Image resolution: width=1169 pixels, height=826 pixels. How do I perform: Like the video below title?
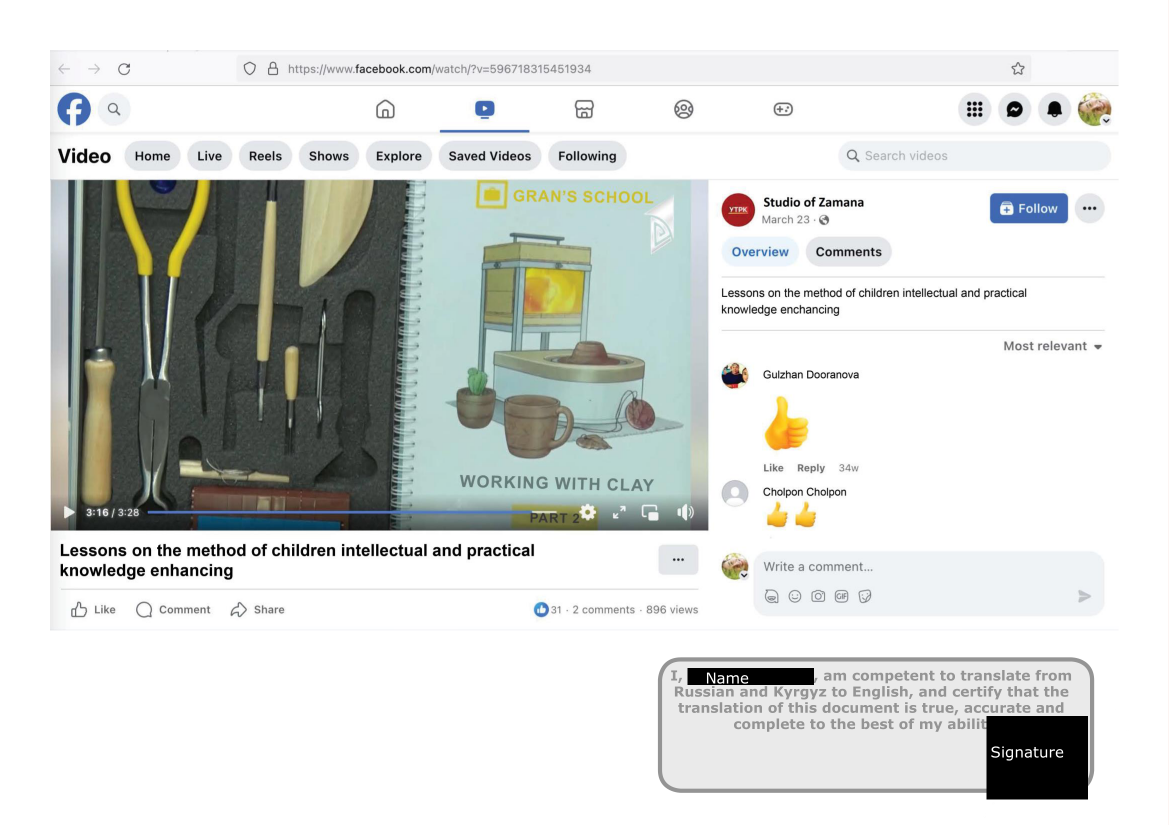coord(93,610)
